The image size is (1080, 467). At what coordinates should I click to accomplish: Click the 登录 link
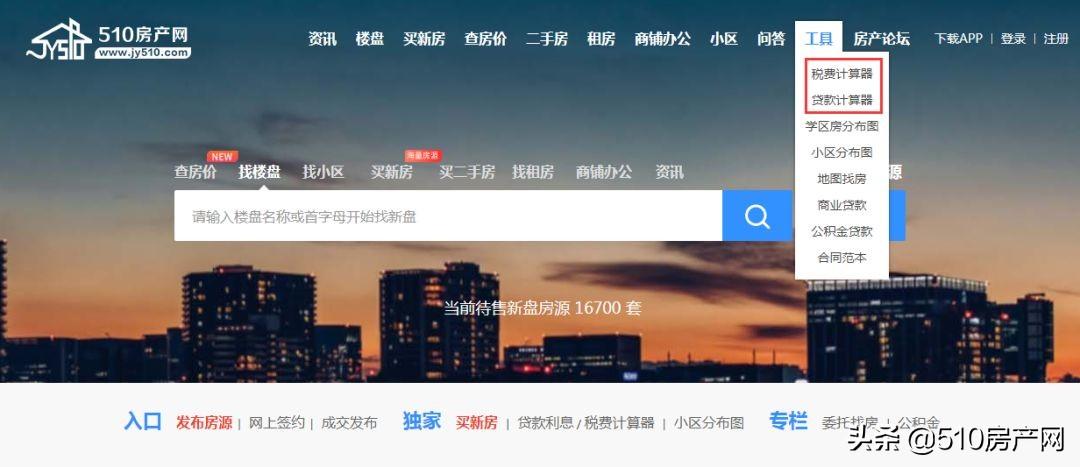point(1013,39)
